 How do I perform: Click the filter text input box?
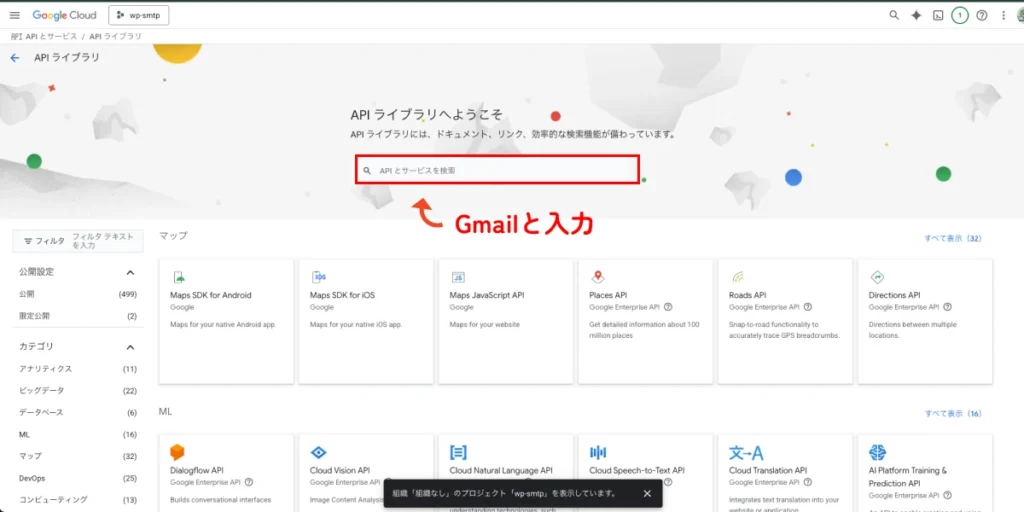106,241
